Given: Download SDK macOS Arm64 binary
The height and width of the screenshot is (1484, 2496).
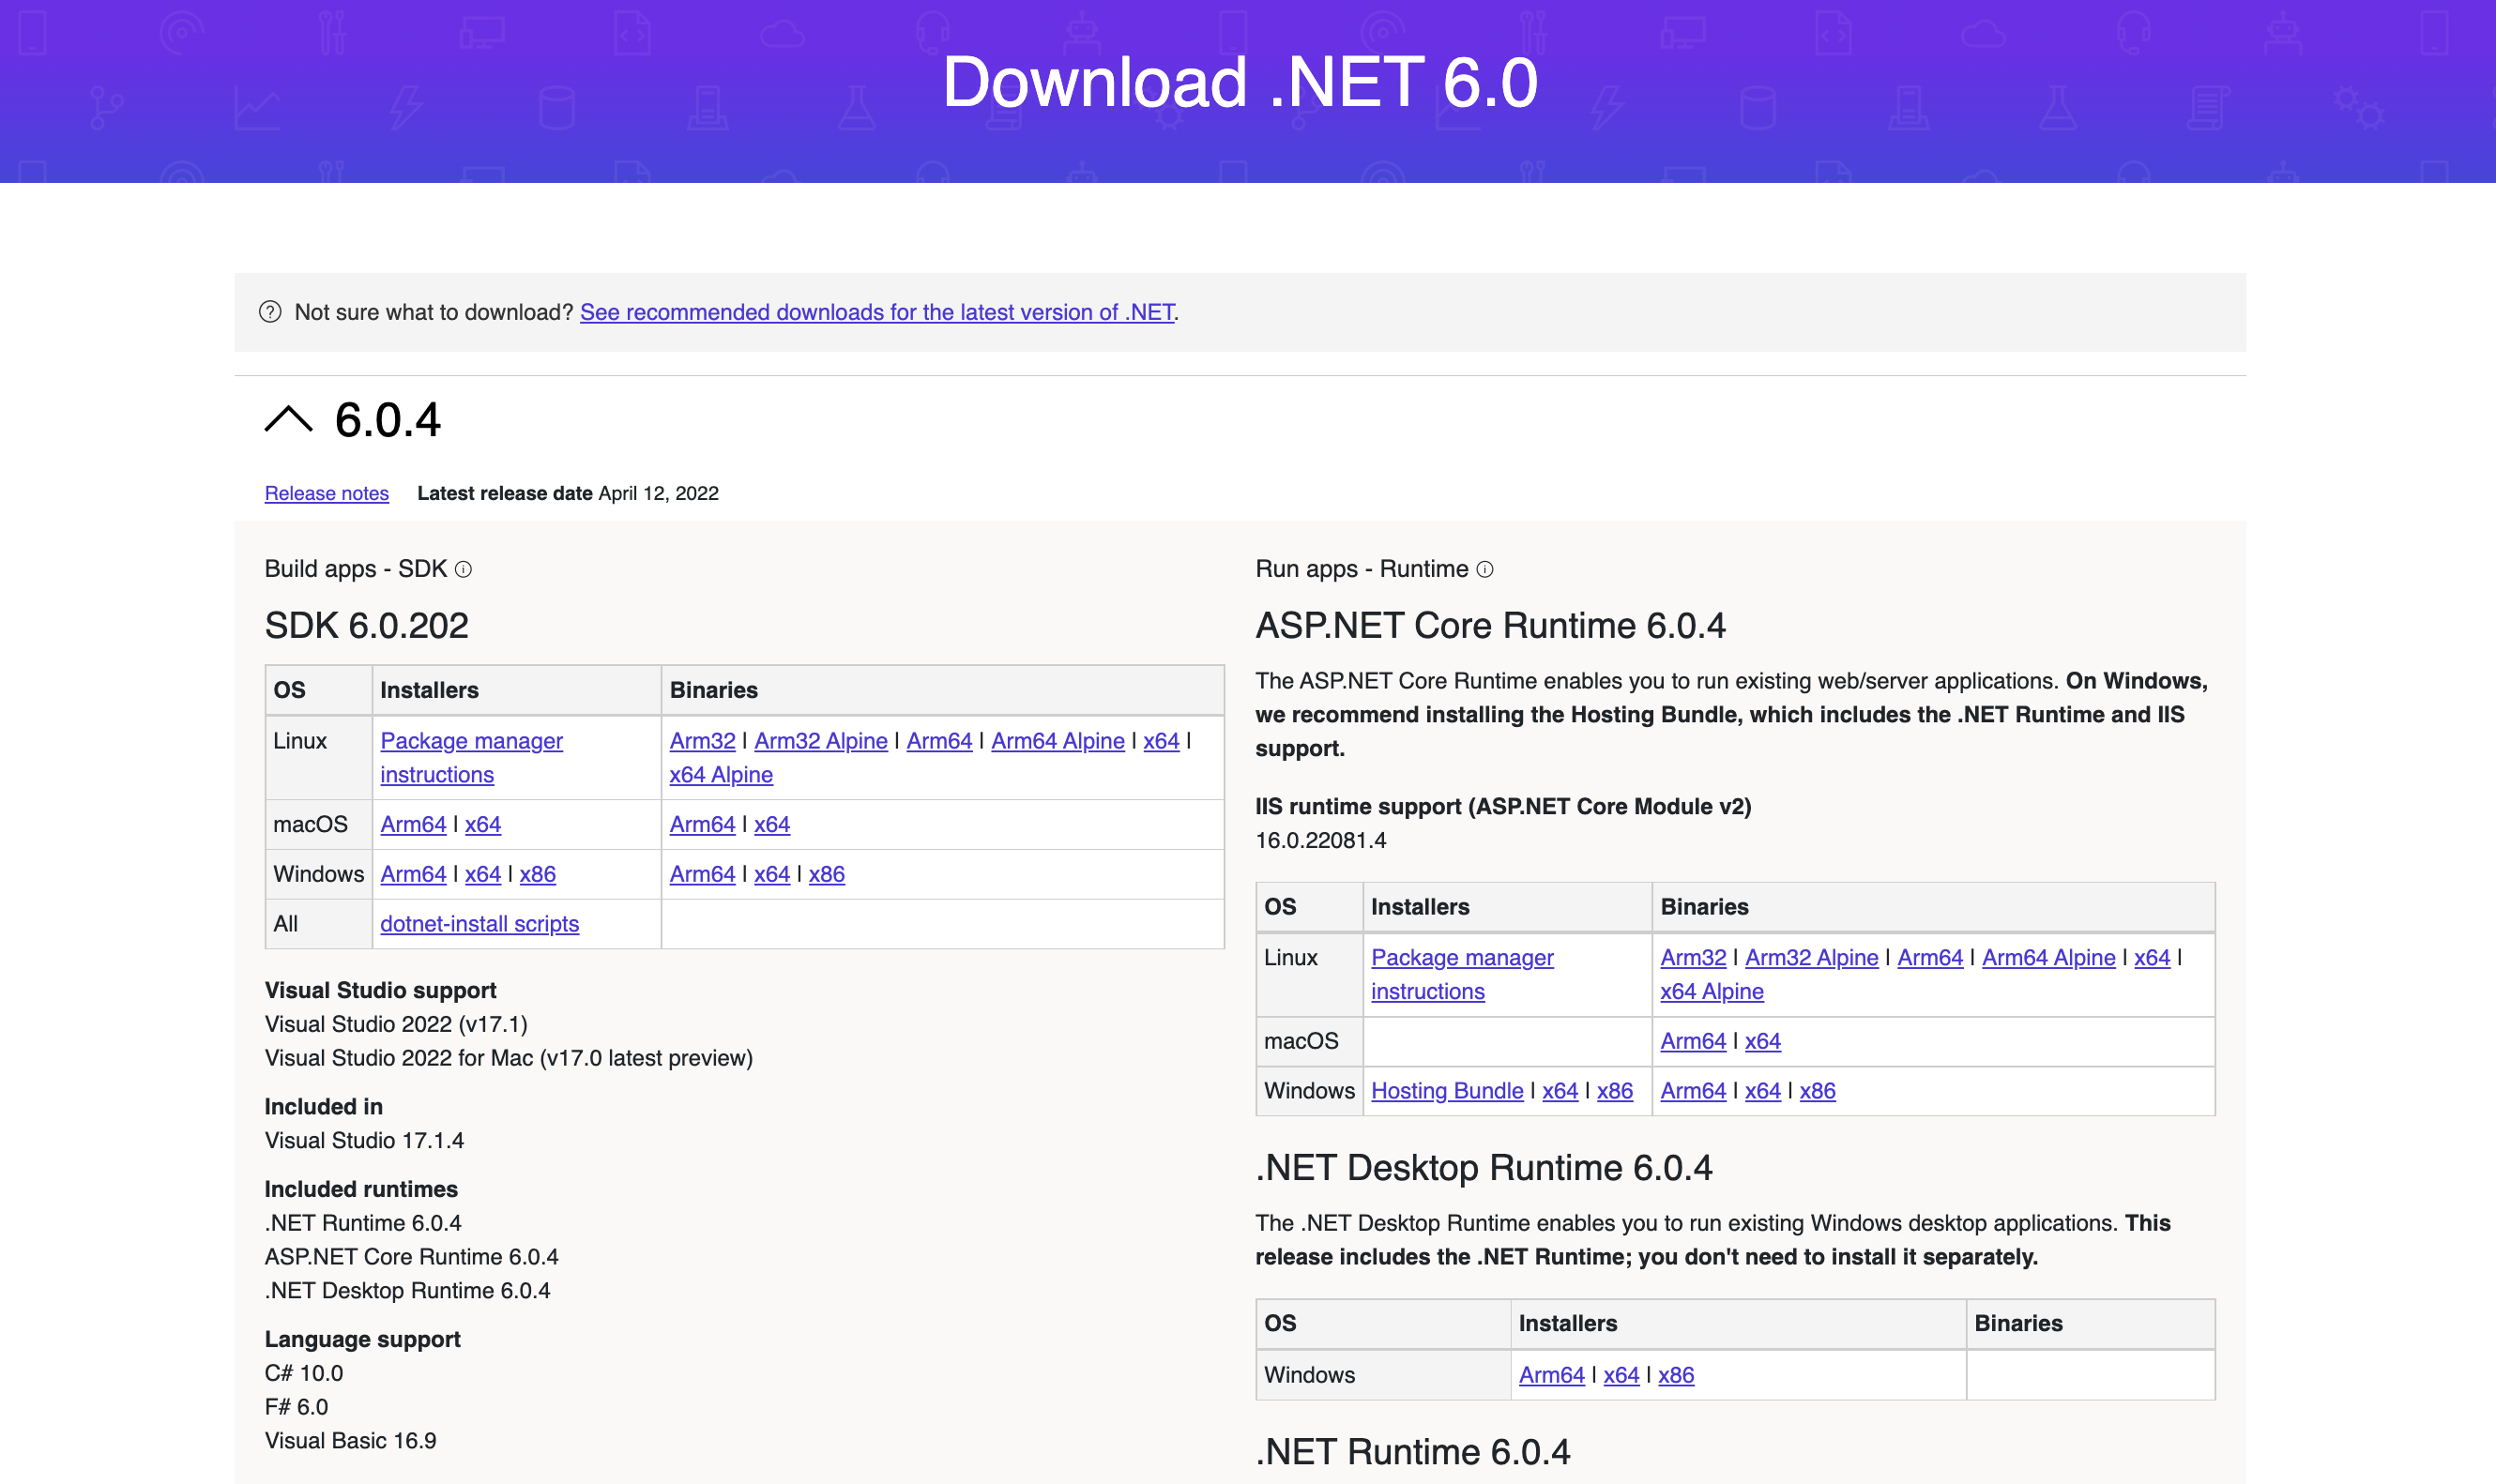Looking at the screenshot, I should click(x=702, y=824).
